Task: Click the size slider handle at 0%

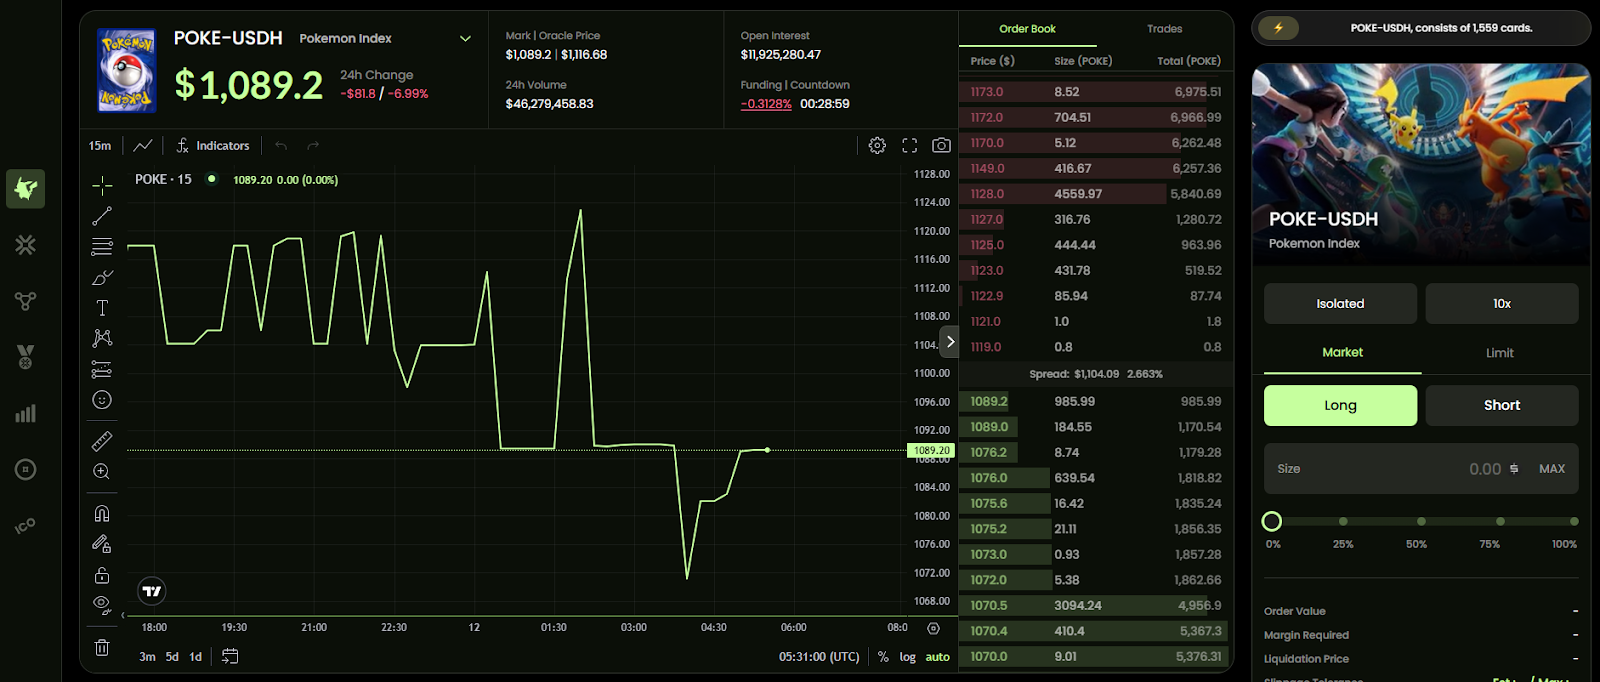Action: pos(1272,521)
